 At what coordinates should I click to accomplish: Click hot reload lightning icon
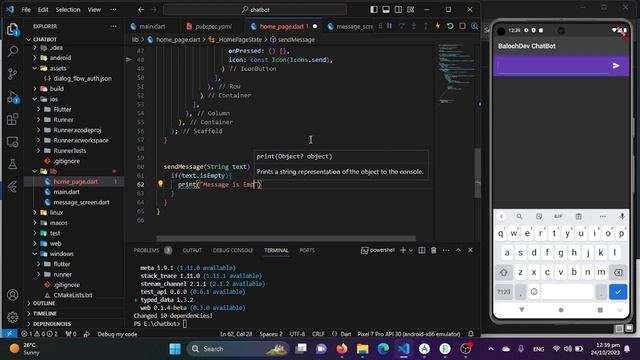click(x=438, y=26)
